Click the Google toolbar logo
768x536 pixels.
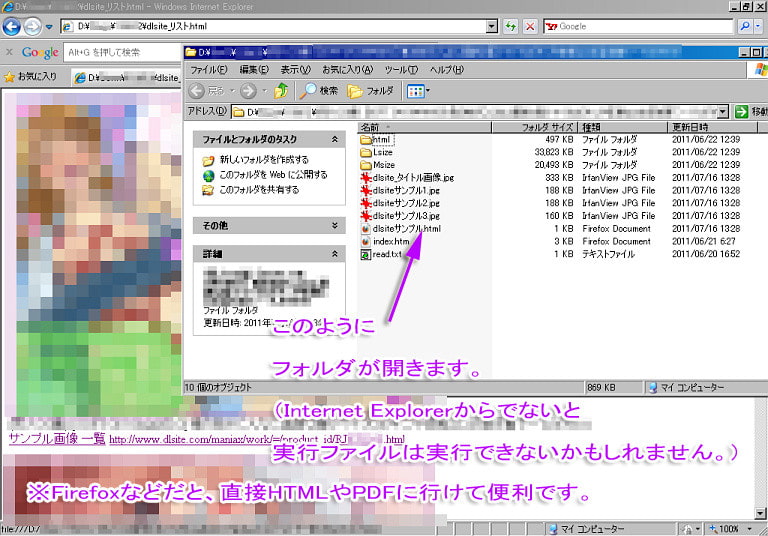click(40, 52)
